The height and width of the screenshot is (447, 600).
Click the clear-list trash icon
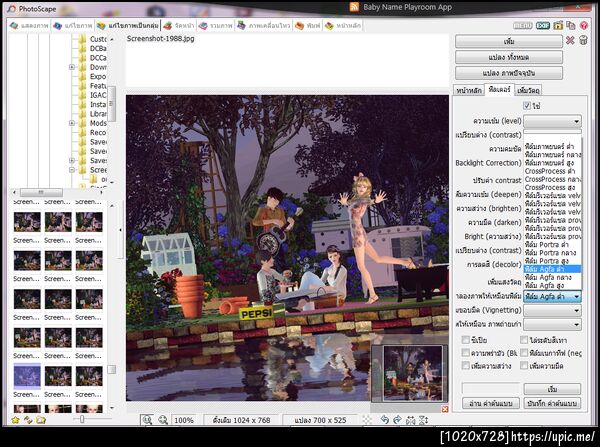point(583,40)
